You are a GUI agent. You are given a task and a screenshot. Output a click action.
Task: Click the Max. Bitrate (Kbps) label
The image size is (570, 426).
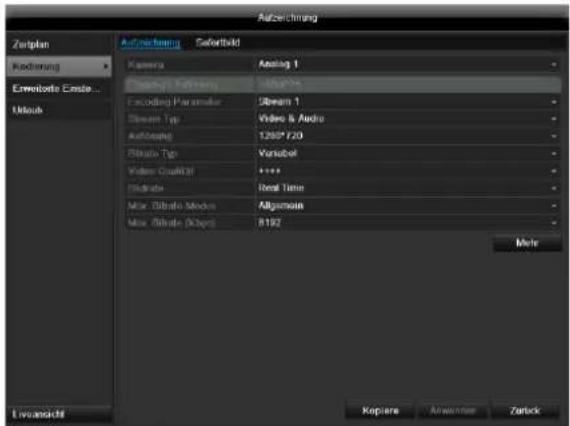(171, 223)
